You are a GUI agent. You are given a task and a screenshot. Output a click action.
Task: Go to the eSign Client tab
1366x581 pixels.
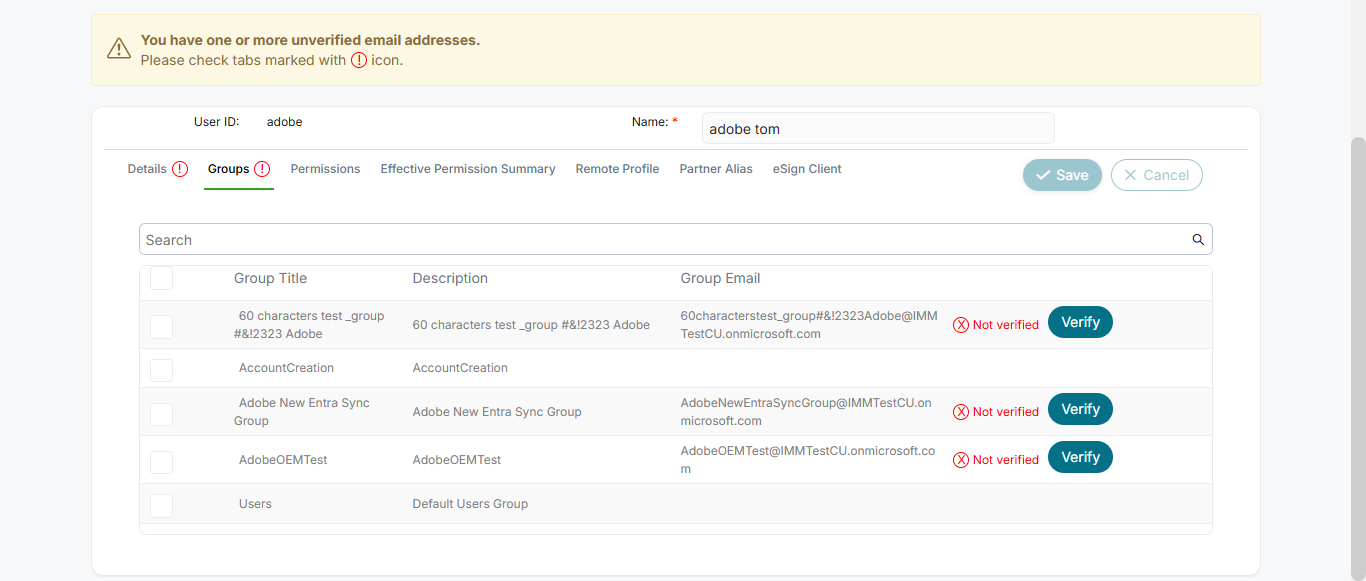point(807,169)
